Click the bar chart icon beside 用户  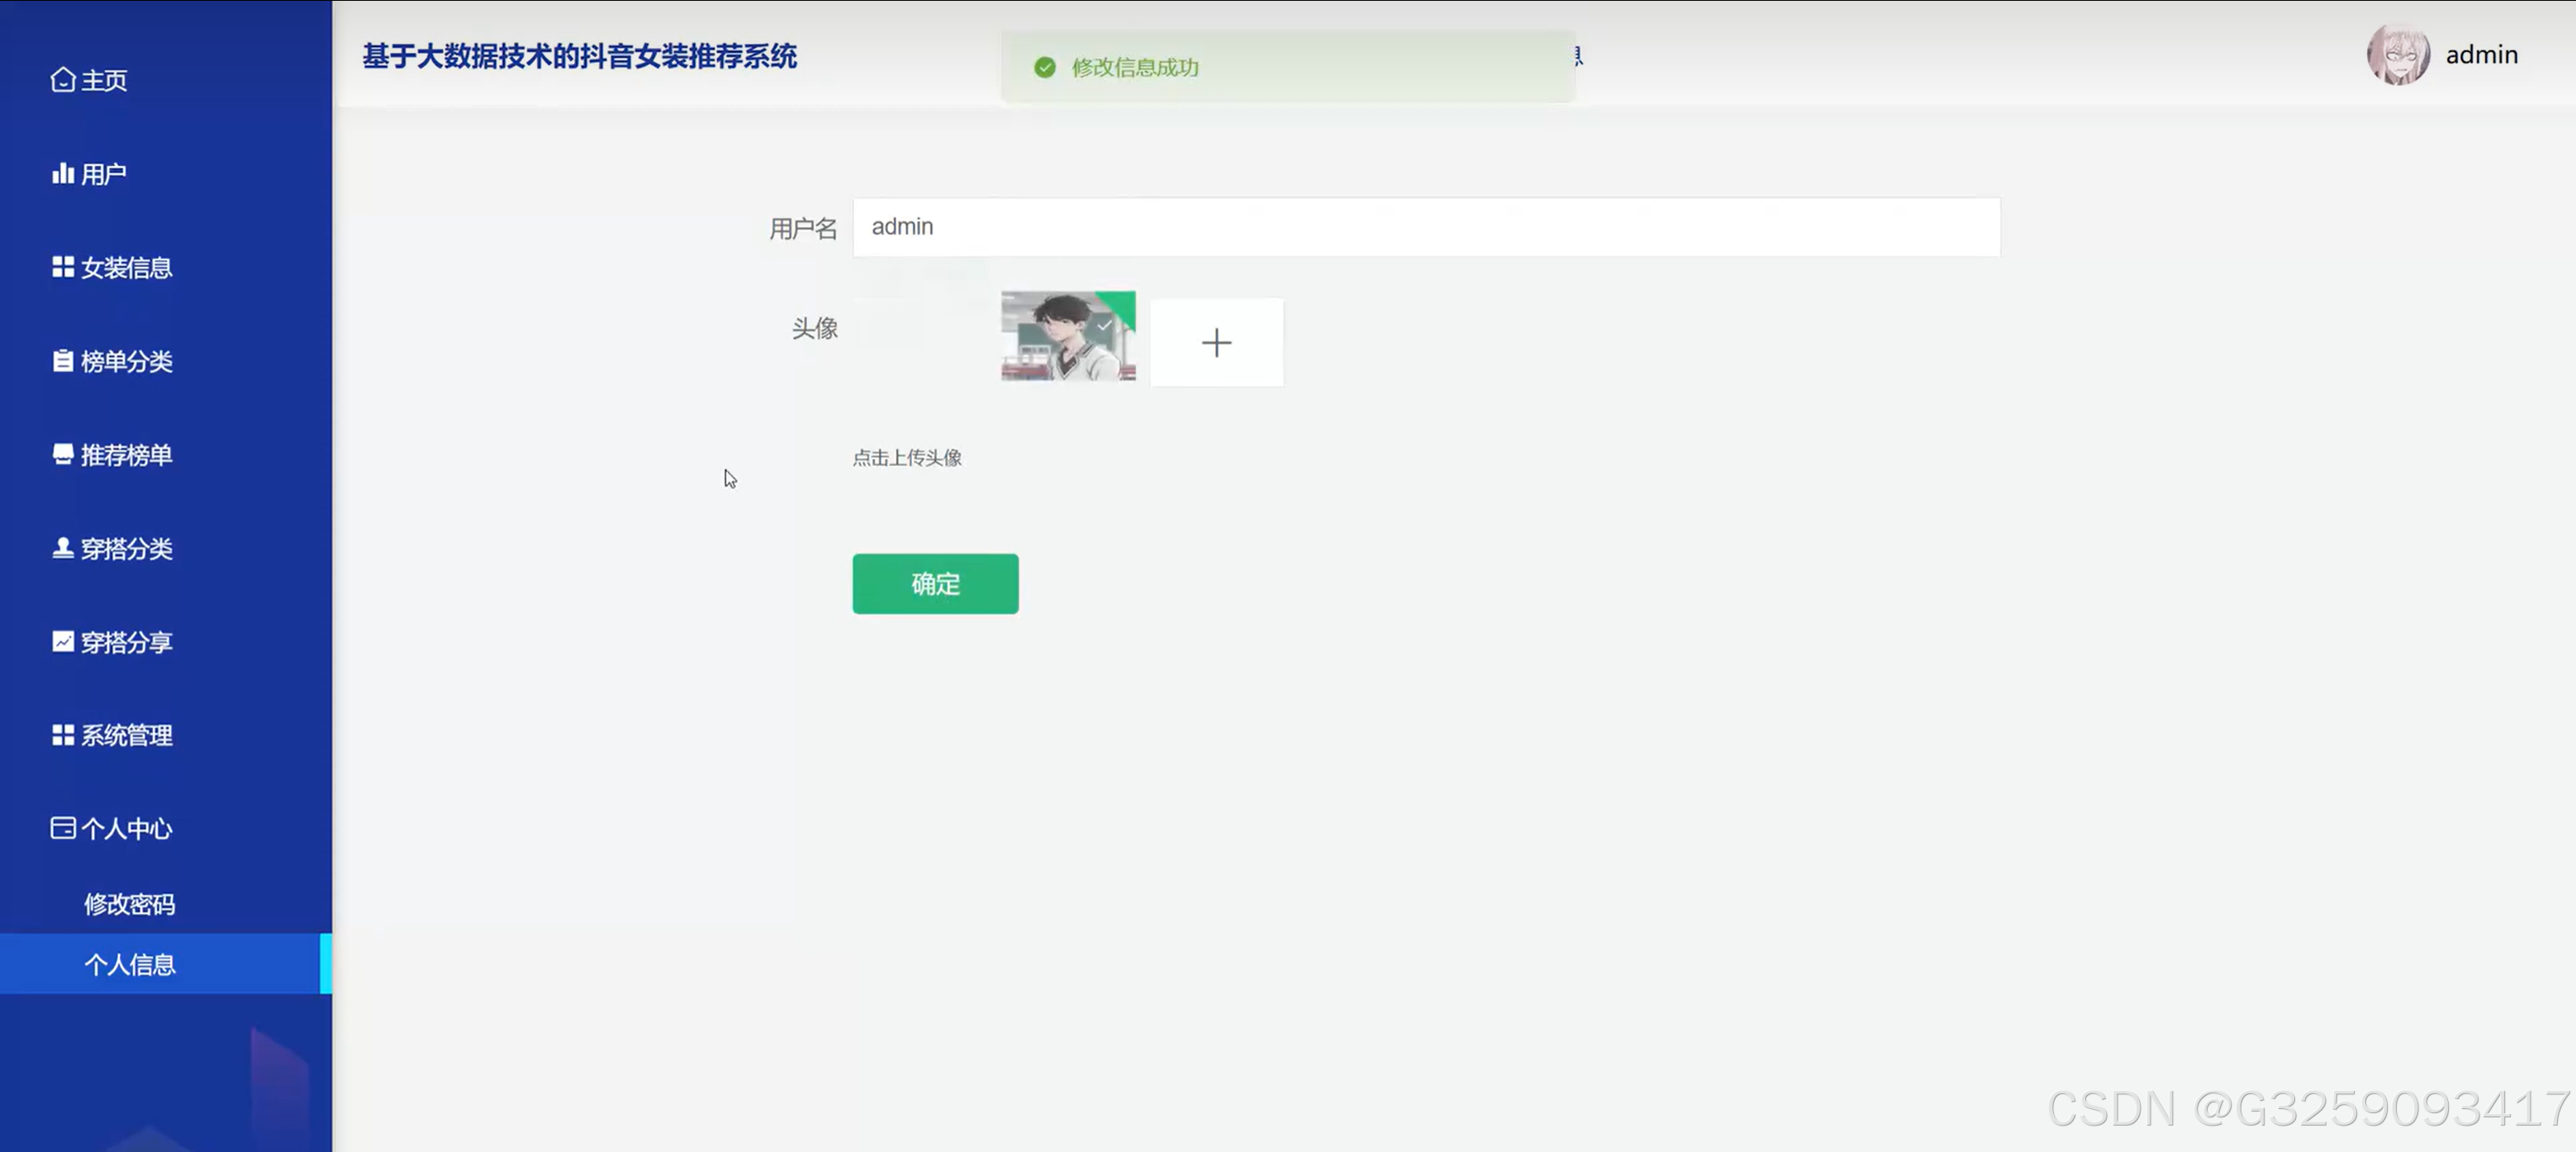point(63,174)
